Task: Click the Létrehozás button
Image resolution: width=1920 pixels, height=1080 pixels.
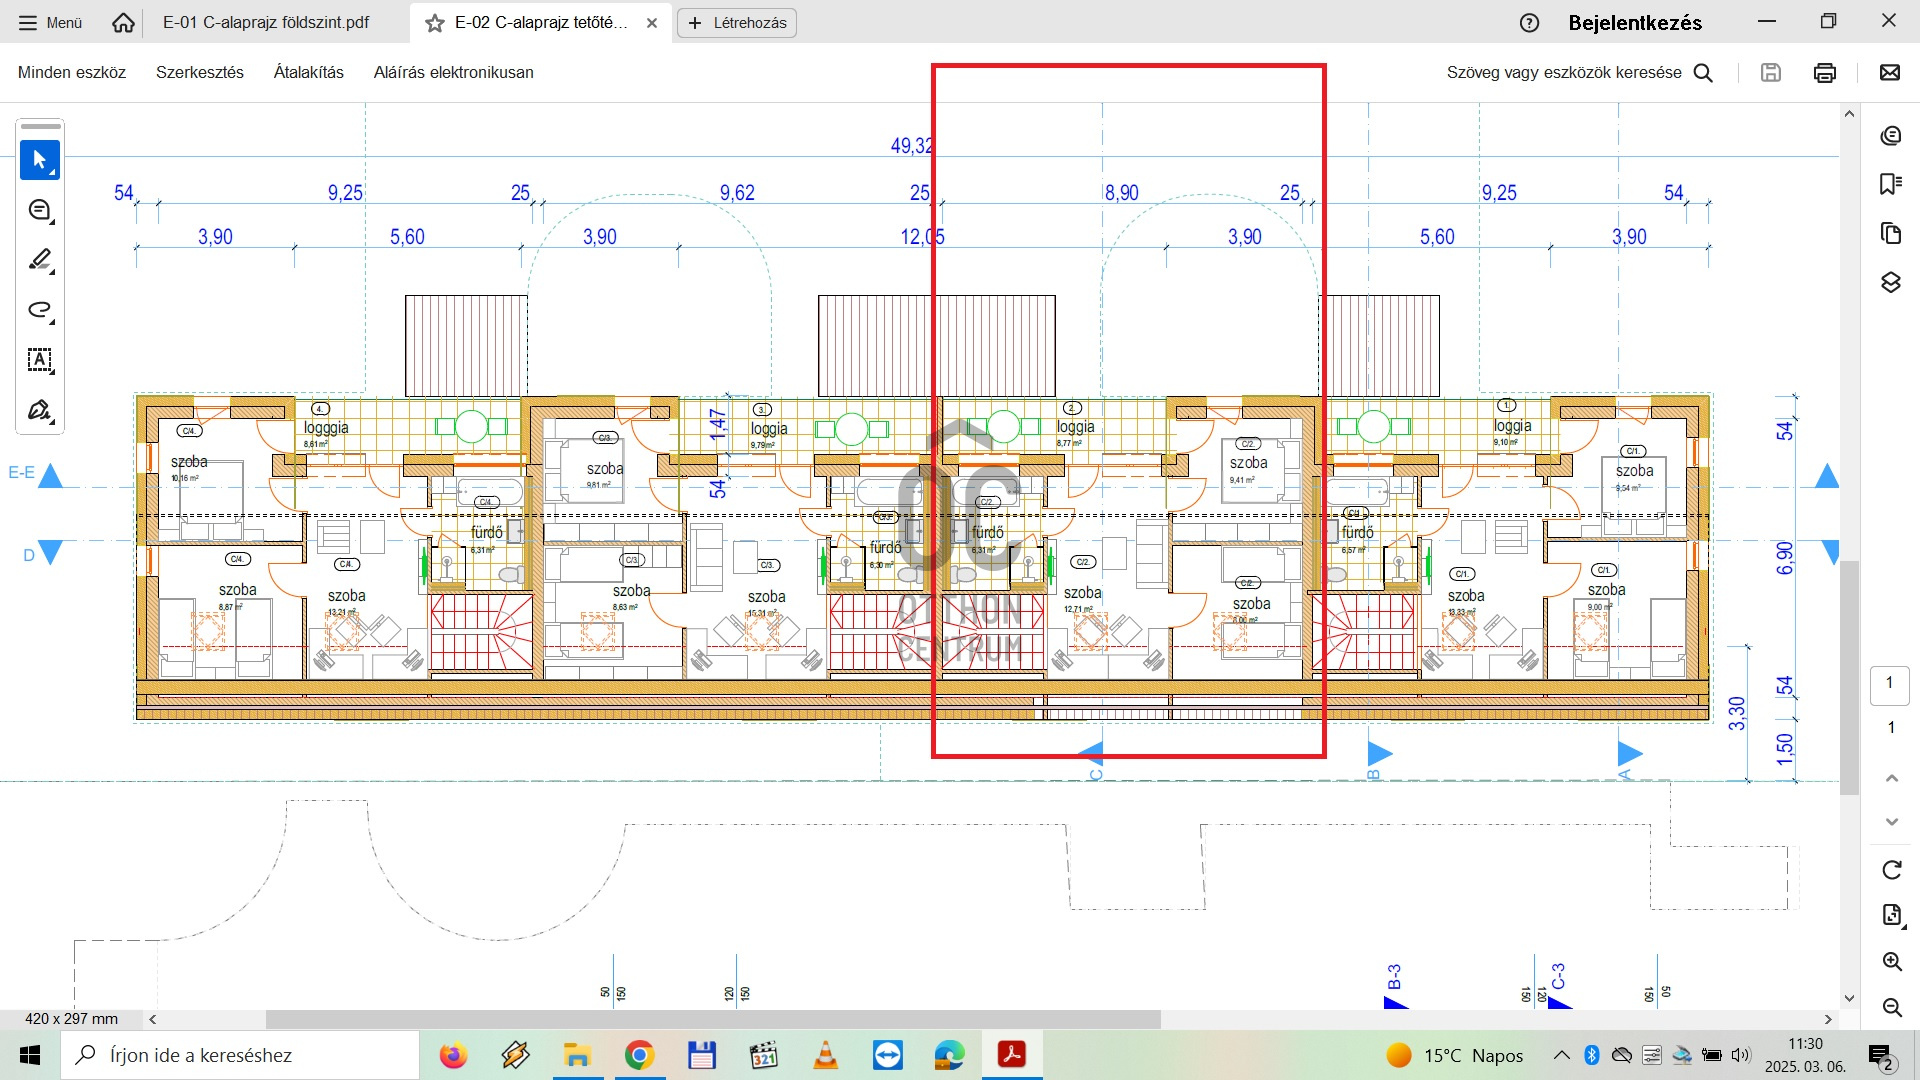Action: pos(737,22)
